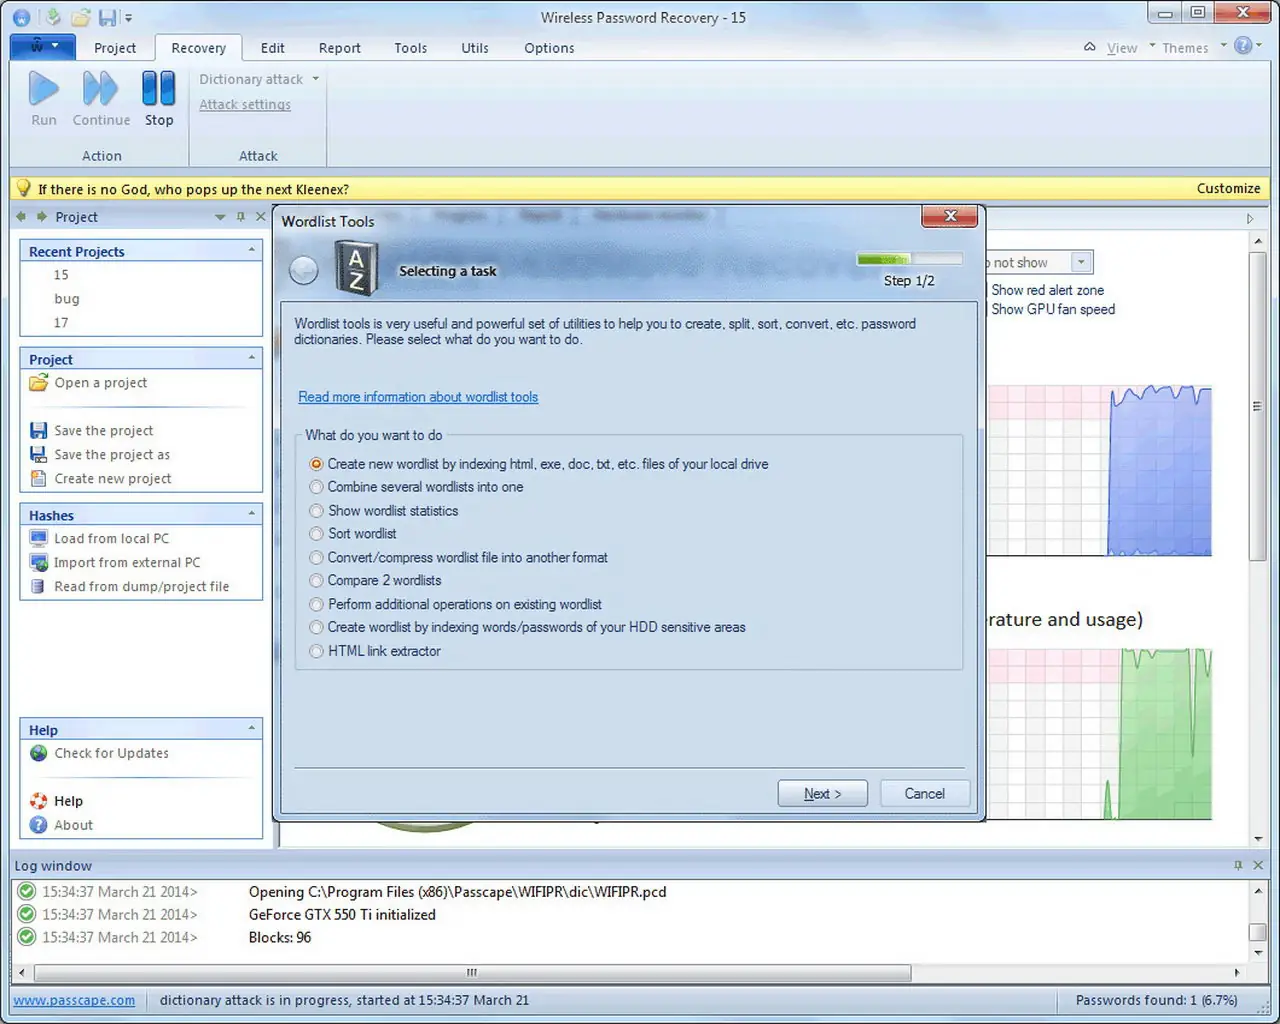Viewport: 1280px width, 1024px height.
Task: Open Read more information about wordlist tools link
Action: click(418, 397)
